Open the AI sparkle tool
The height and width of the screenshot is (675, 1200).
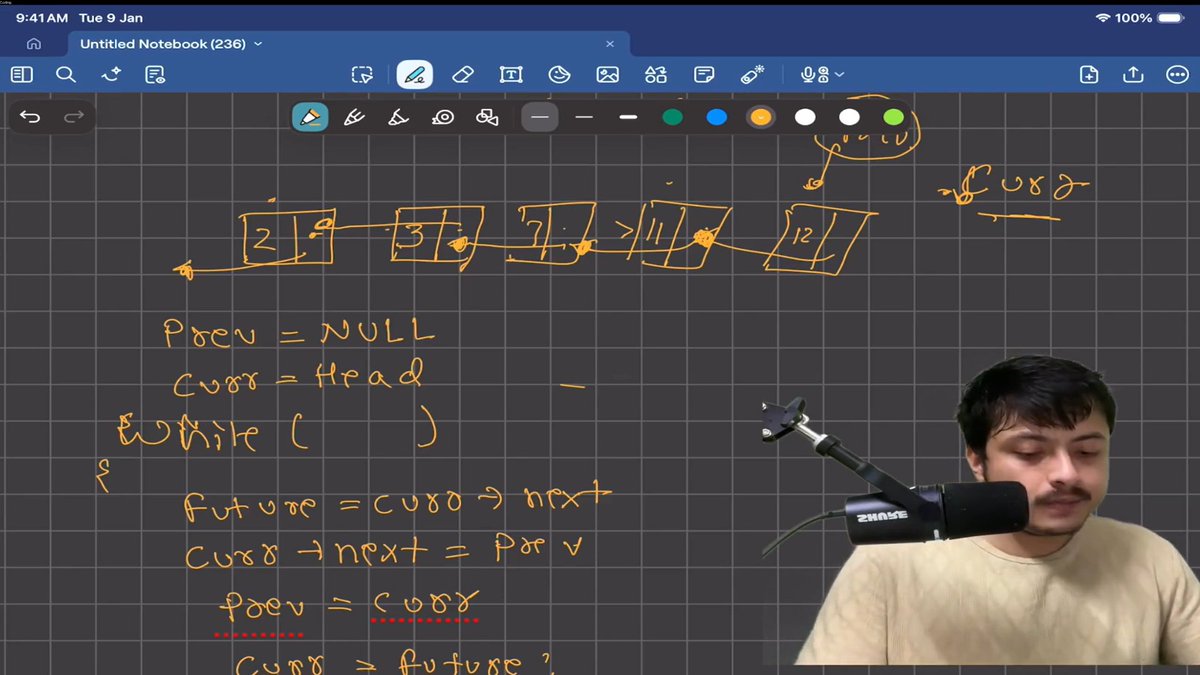point(111,74)
